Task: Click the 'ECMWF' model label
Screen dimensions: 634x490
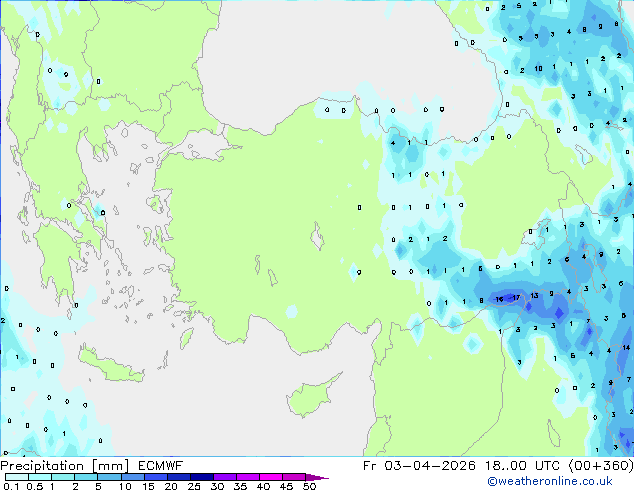Action: click(x=161, y=466)
